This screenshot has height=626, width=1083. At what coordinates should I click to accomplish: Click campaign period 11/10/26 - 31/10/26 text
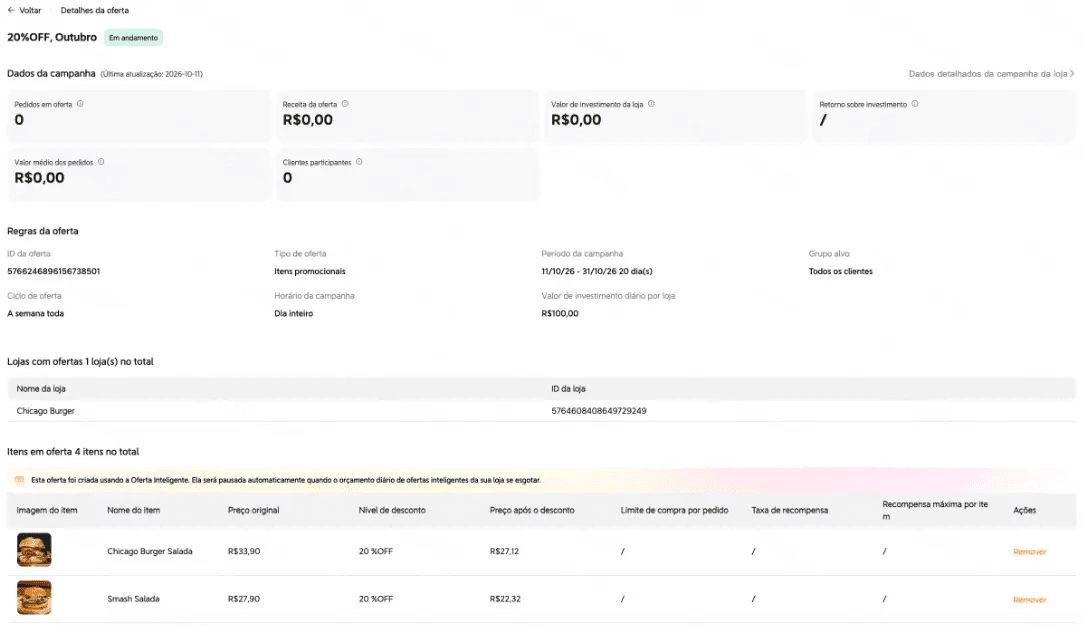click(597, 272)
